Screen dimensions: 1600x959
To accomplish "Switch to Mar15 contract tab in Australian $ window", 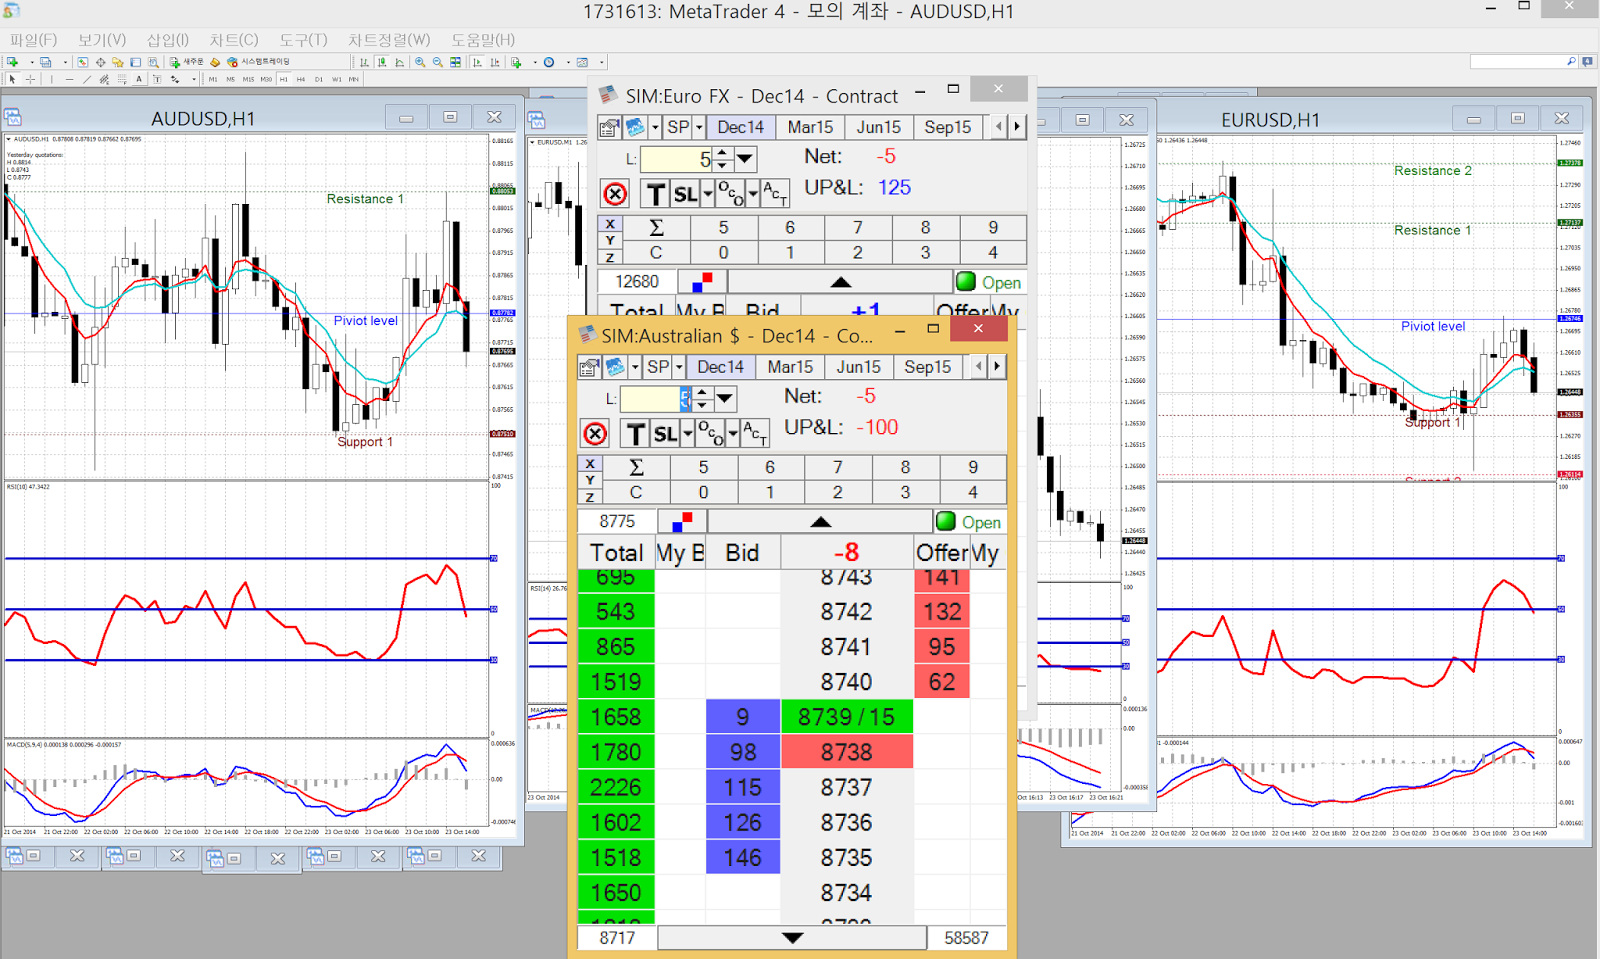I will [x=790, y=367].
